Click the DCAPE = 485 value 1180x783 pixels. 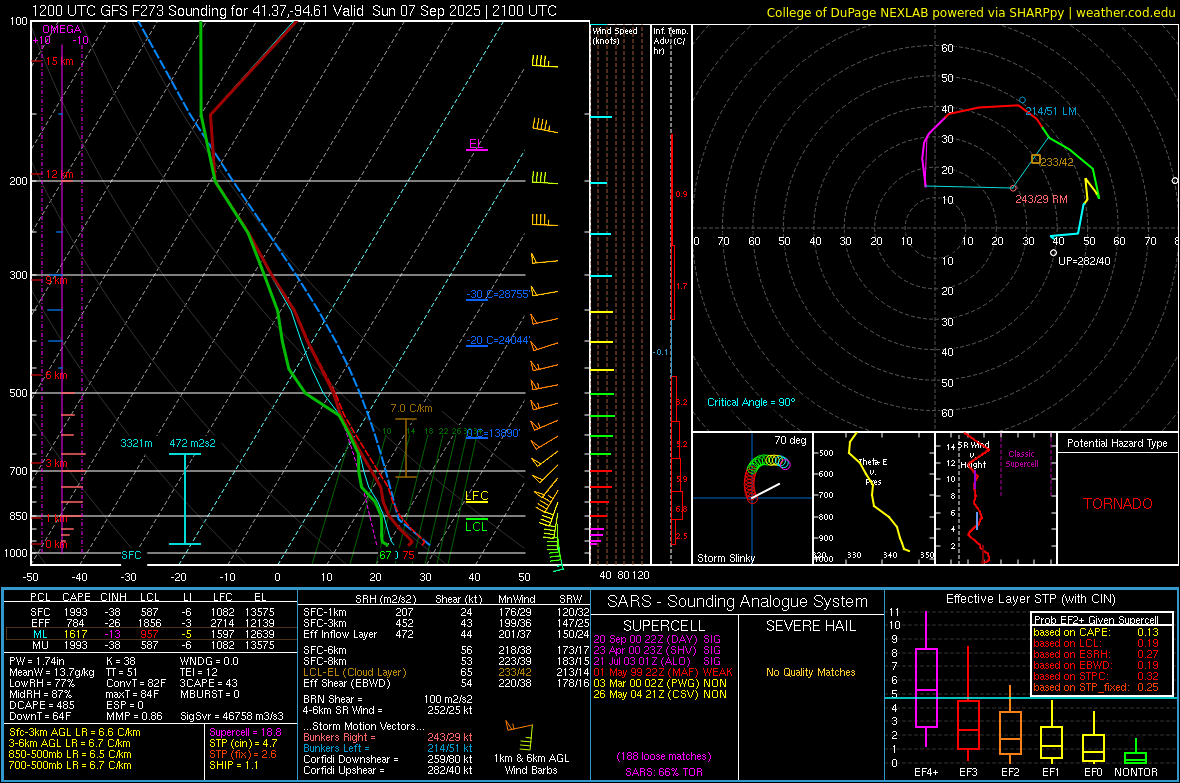pos(41,705)
